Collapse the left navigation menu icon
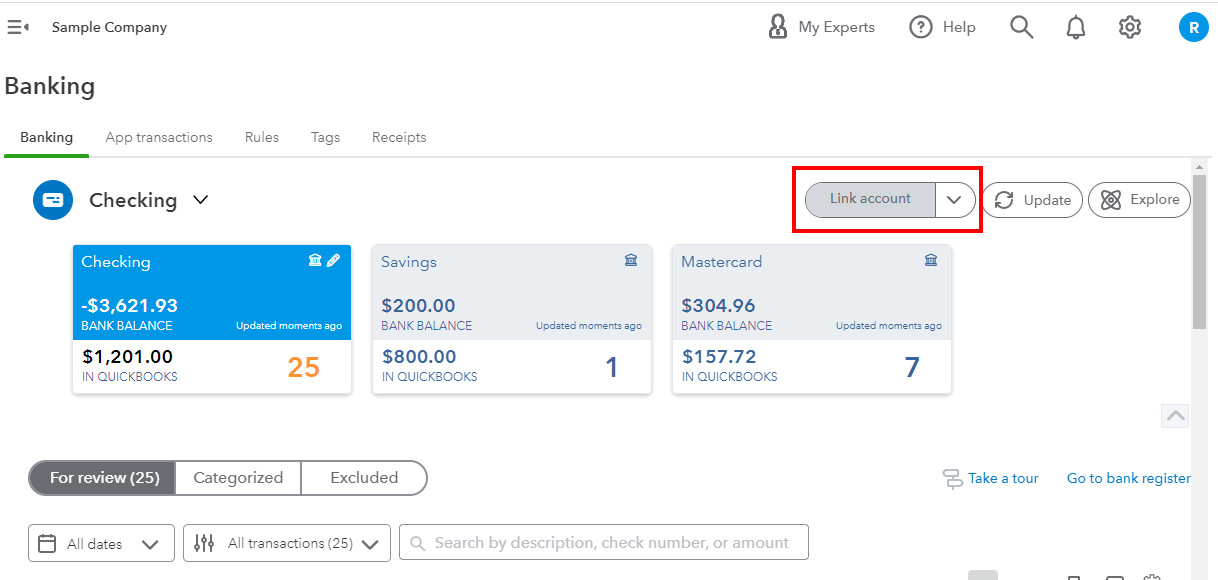Viewport: 1218px width, 580px height. click(x=18, y=27)
